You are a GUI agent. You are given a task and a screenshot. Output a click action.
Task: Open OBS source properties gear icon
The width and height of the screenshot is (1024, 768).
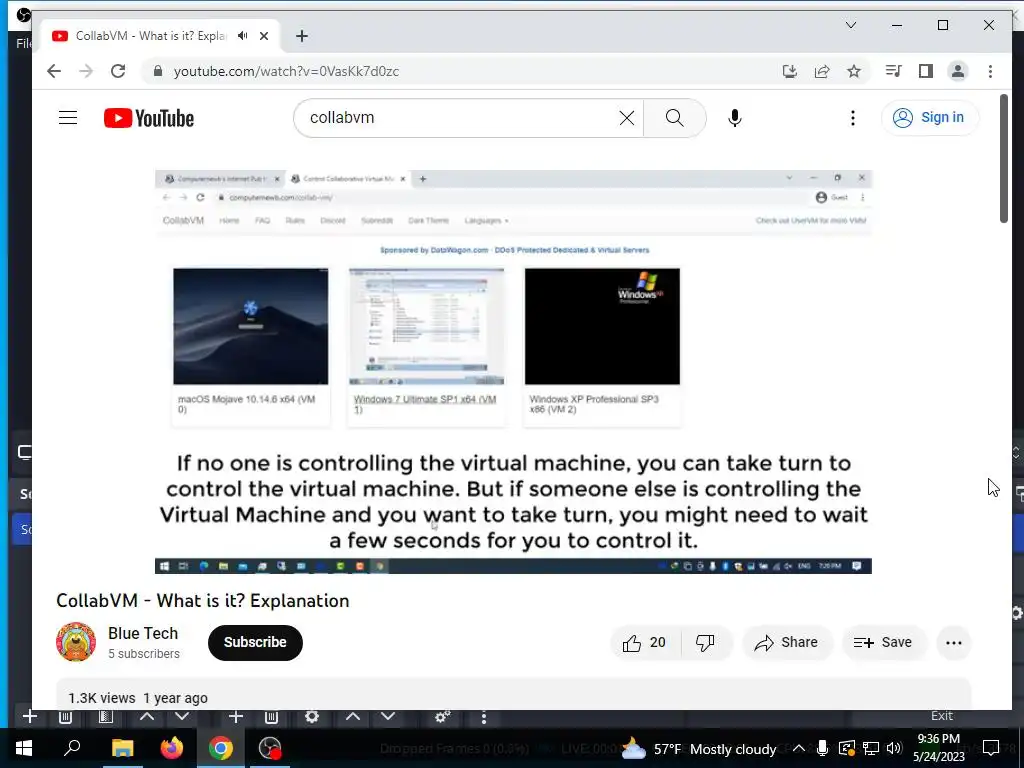point(312,716)
